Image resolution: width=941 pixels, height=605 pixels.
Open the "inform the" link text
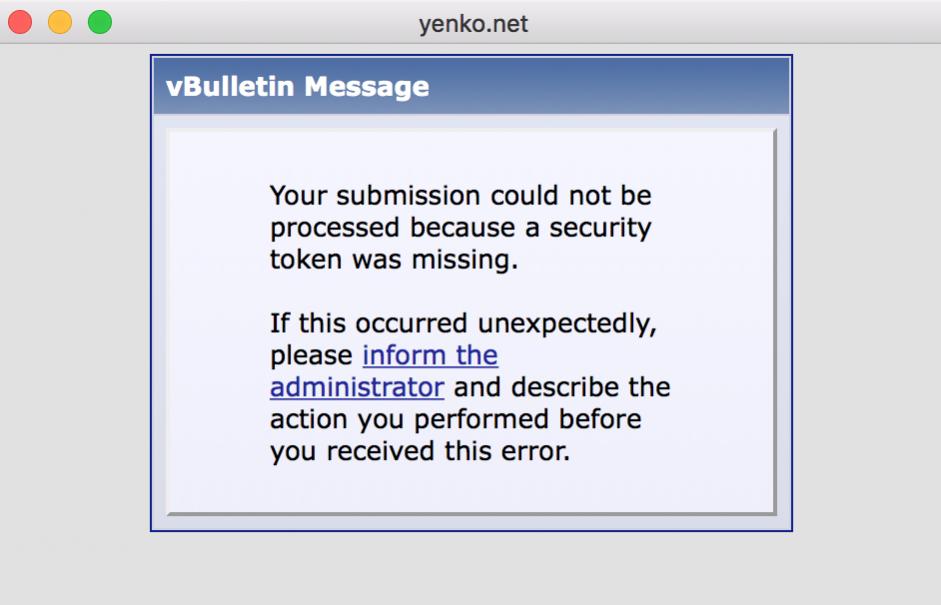pos(430,355)
